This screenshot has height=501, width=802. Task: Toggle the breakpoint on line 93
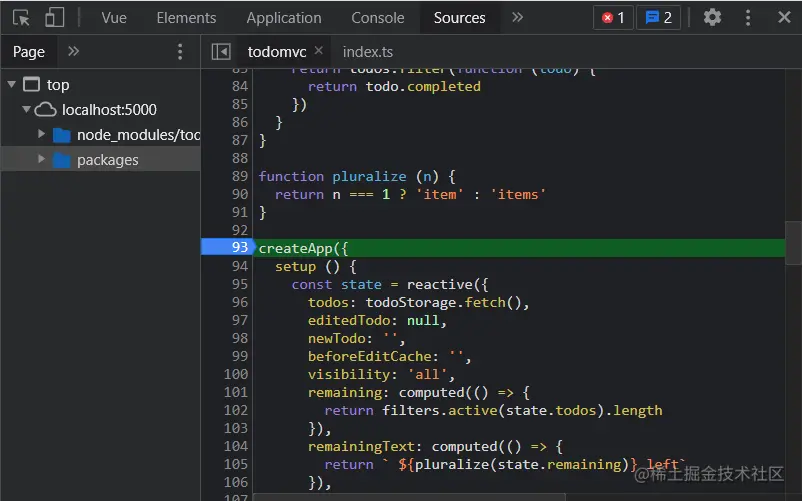(239, 247)
